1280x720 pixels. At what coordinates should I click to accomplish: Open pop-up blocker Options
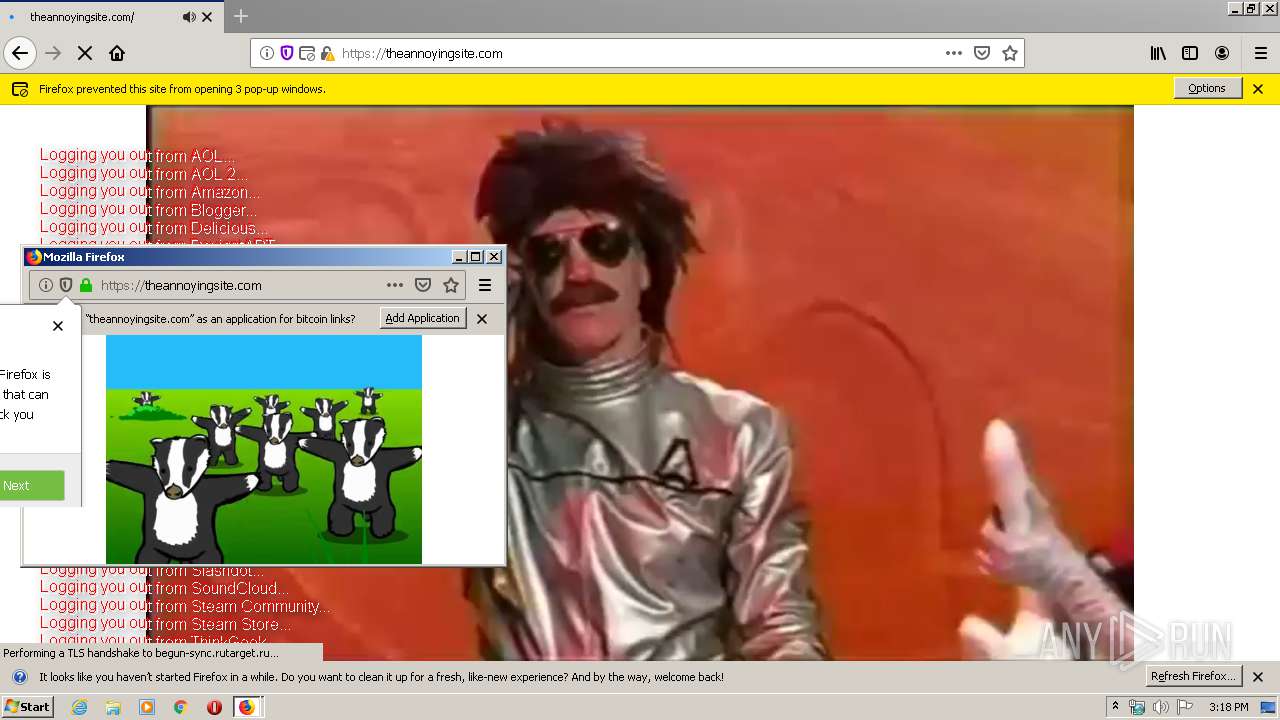click(x=1207, y=88)
